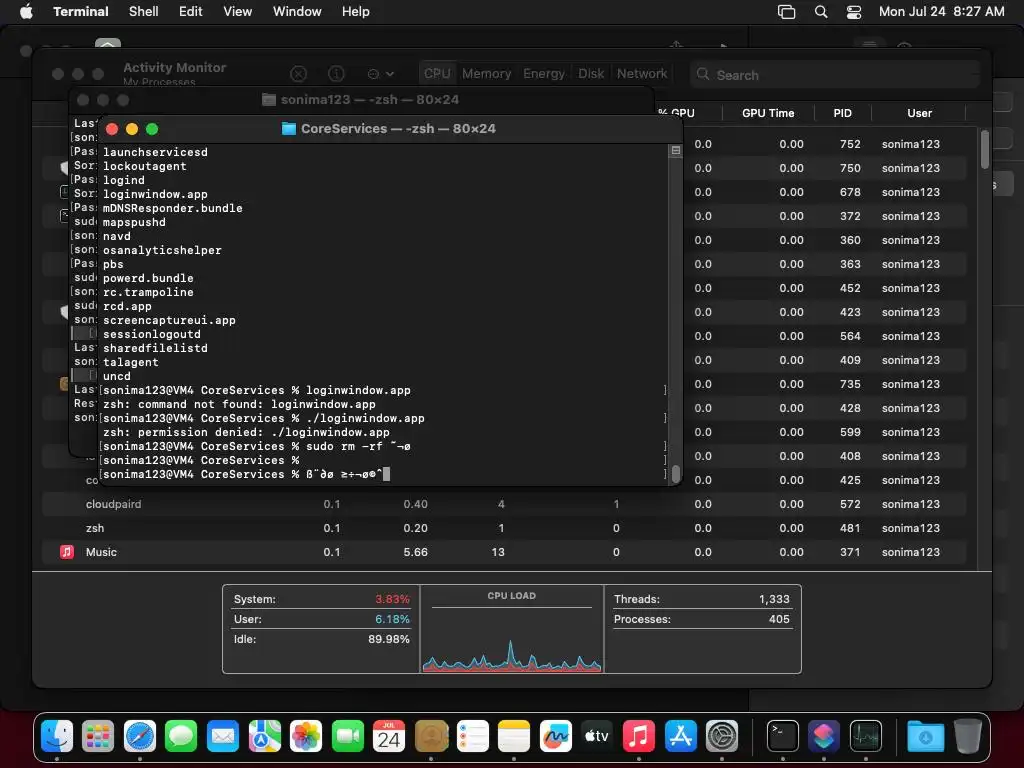
Task: Open Freeform from the Dock
Action: [556, 736]
